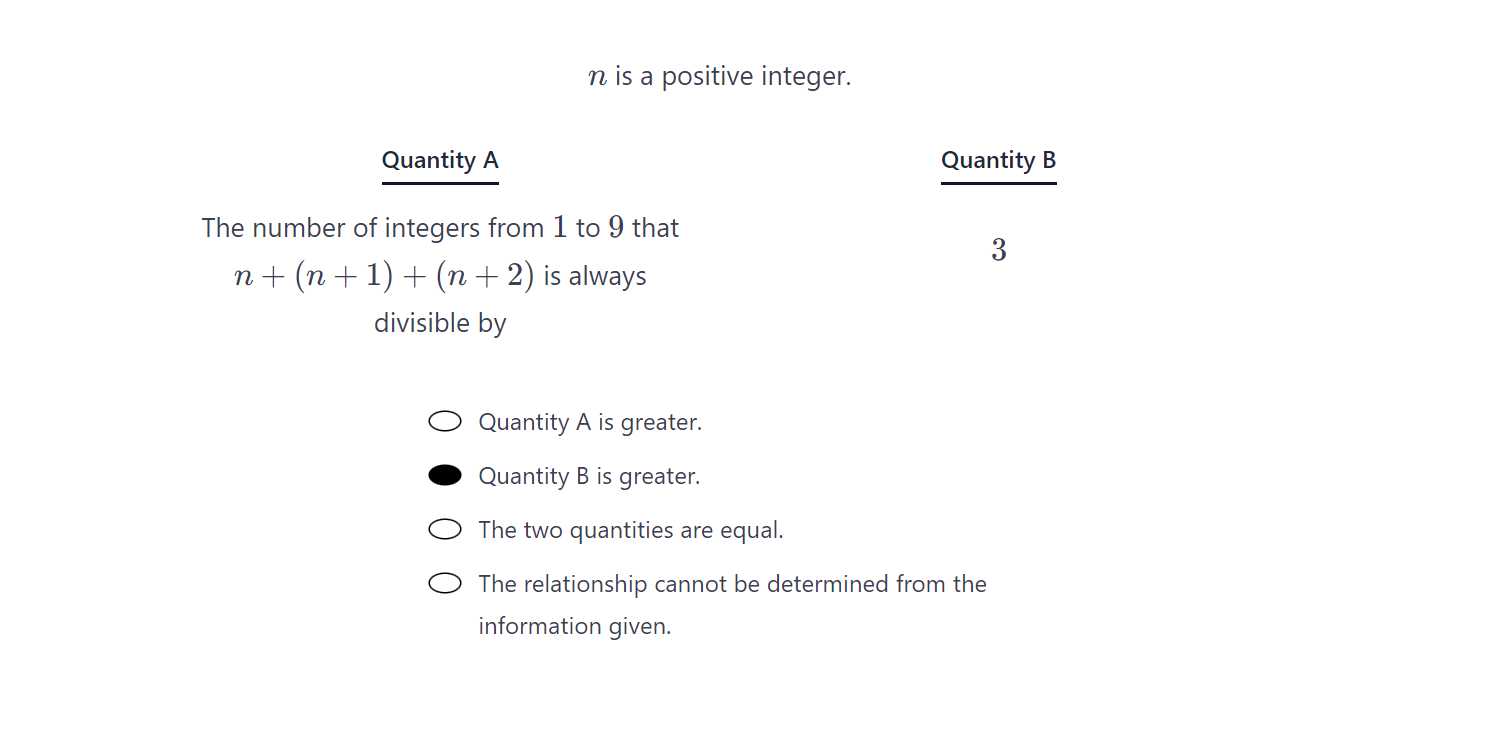Click the value 3 under Quantity B

point(998,250)
